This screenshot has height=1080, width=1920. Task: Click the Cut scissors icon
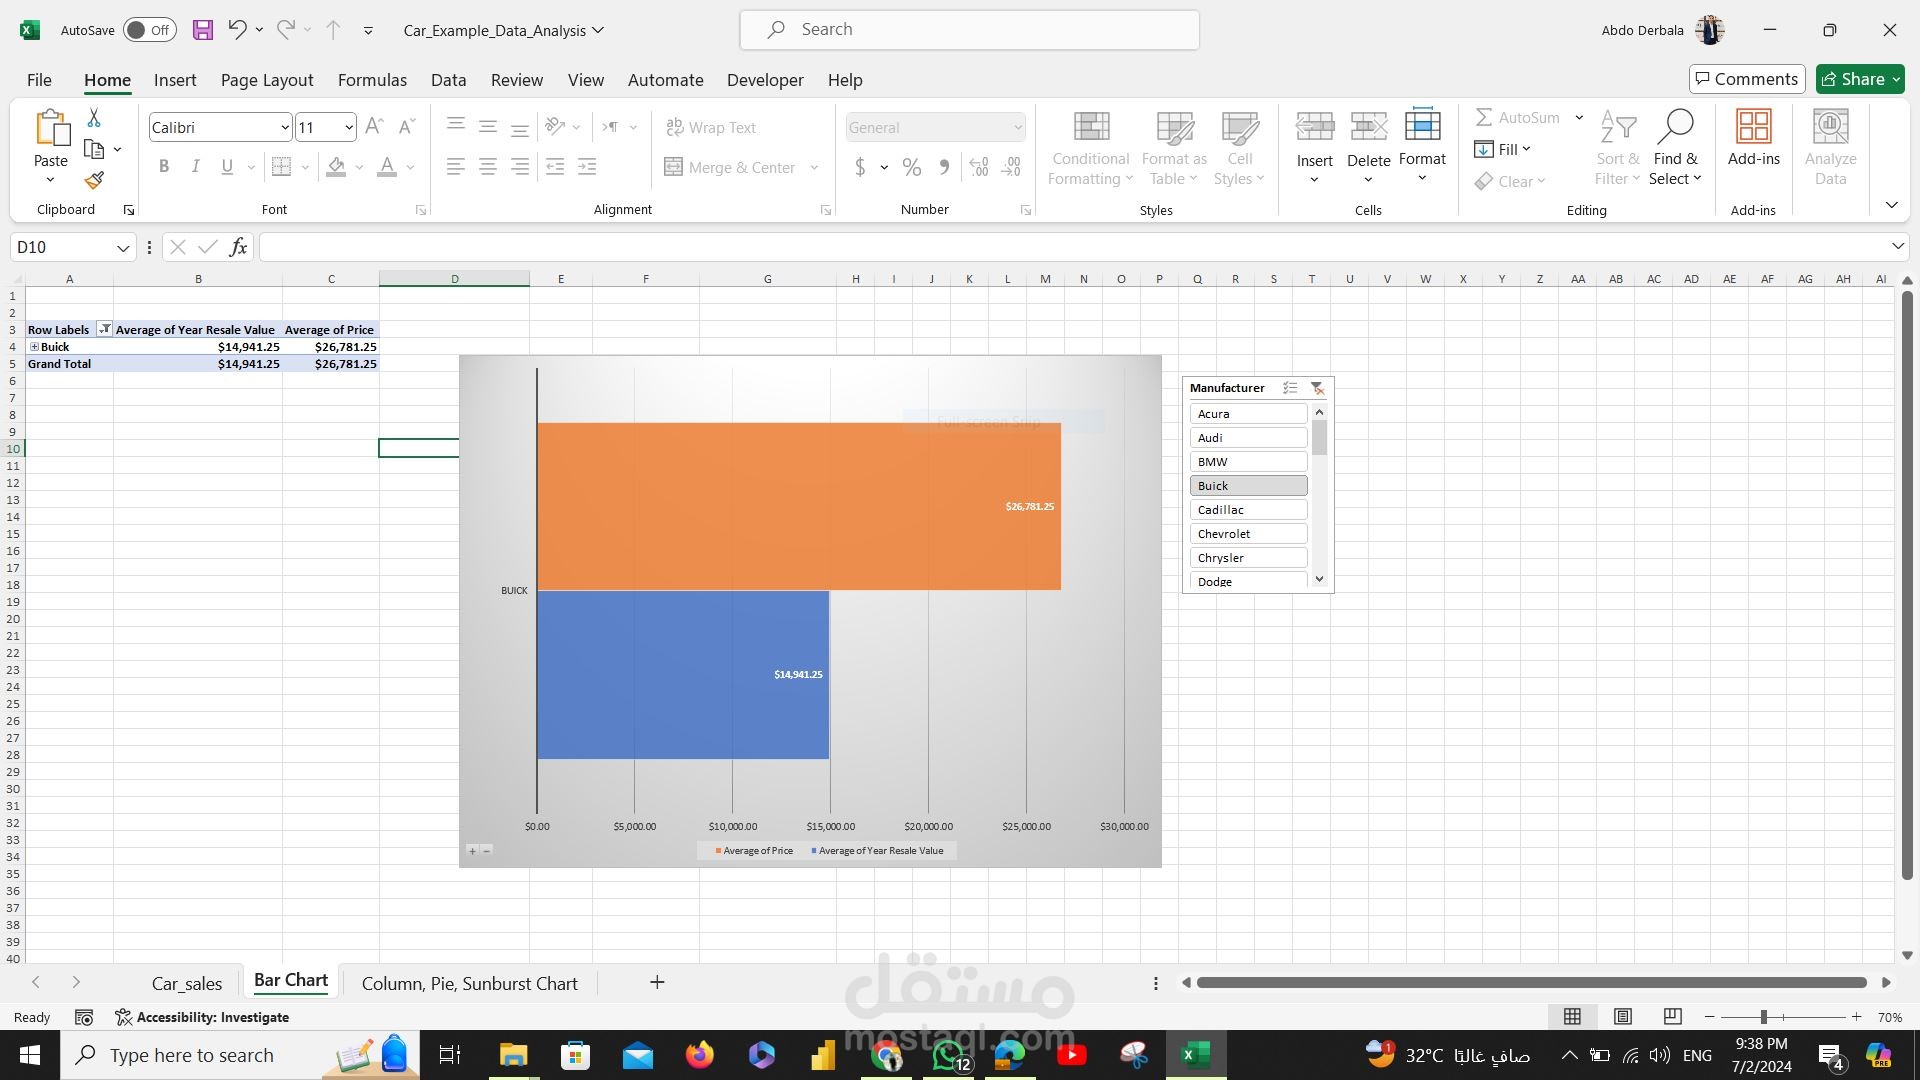point(94,118)
